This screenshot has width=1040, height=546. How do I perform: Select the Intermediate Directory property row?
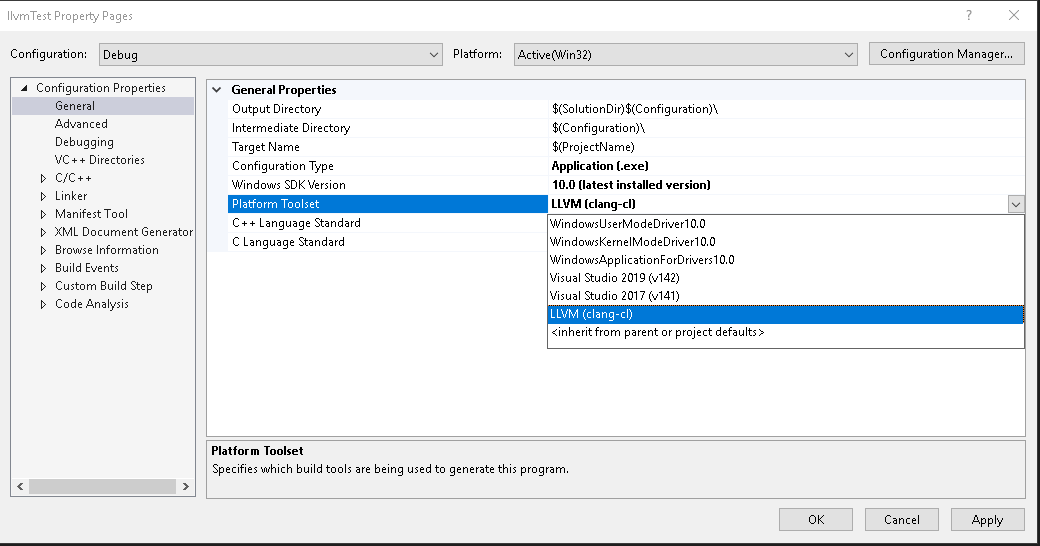(626, 128)
